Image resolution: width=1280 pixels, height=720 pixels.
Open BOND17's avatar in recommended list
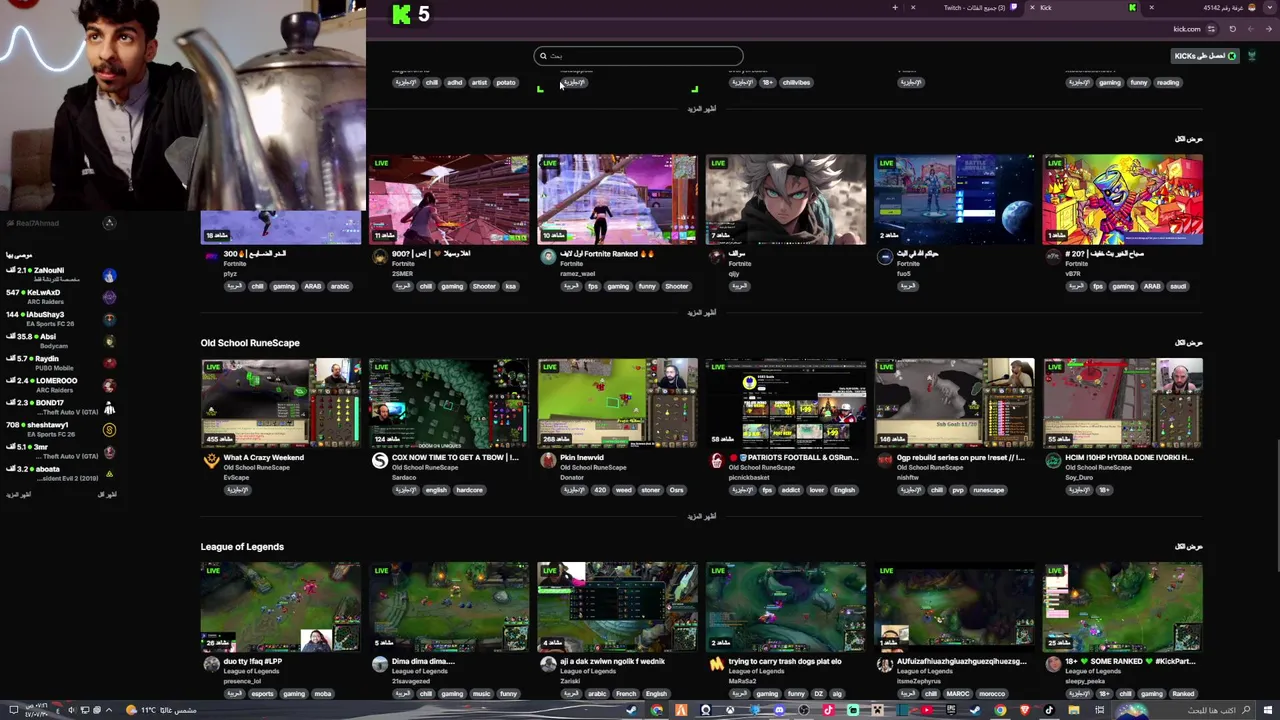coord(109,407)
